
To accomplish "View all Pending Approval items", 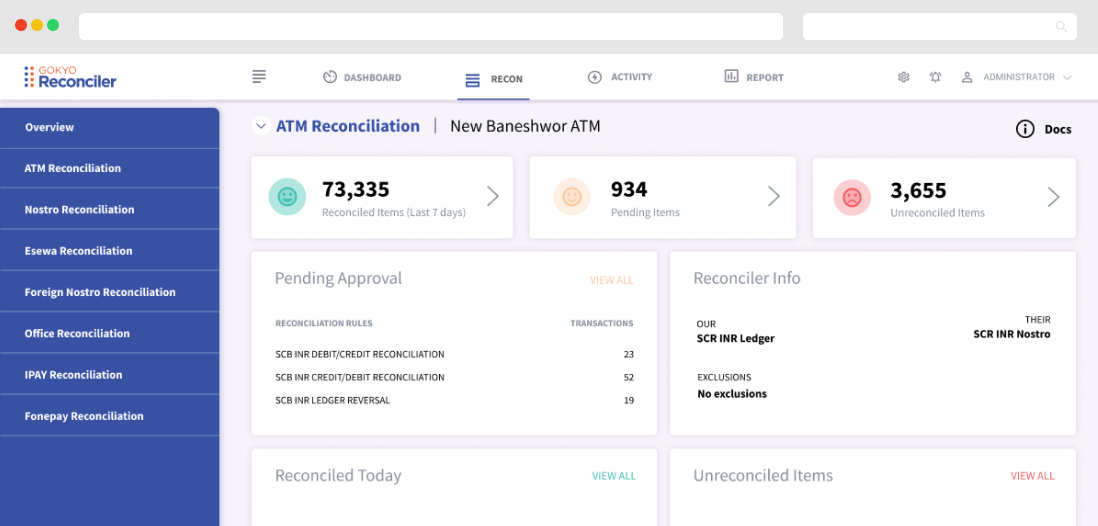I will (x=611, y=280).
